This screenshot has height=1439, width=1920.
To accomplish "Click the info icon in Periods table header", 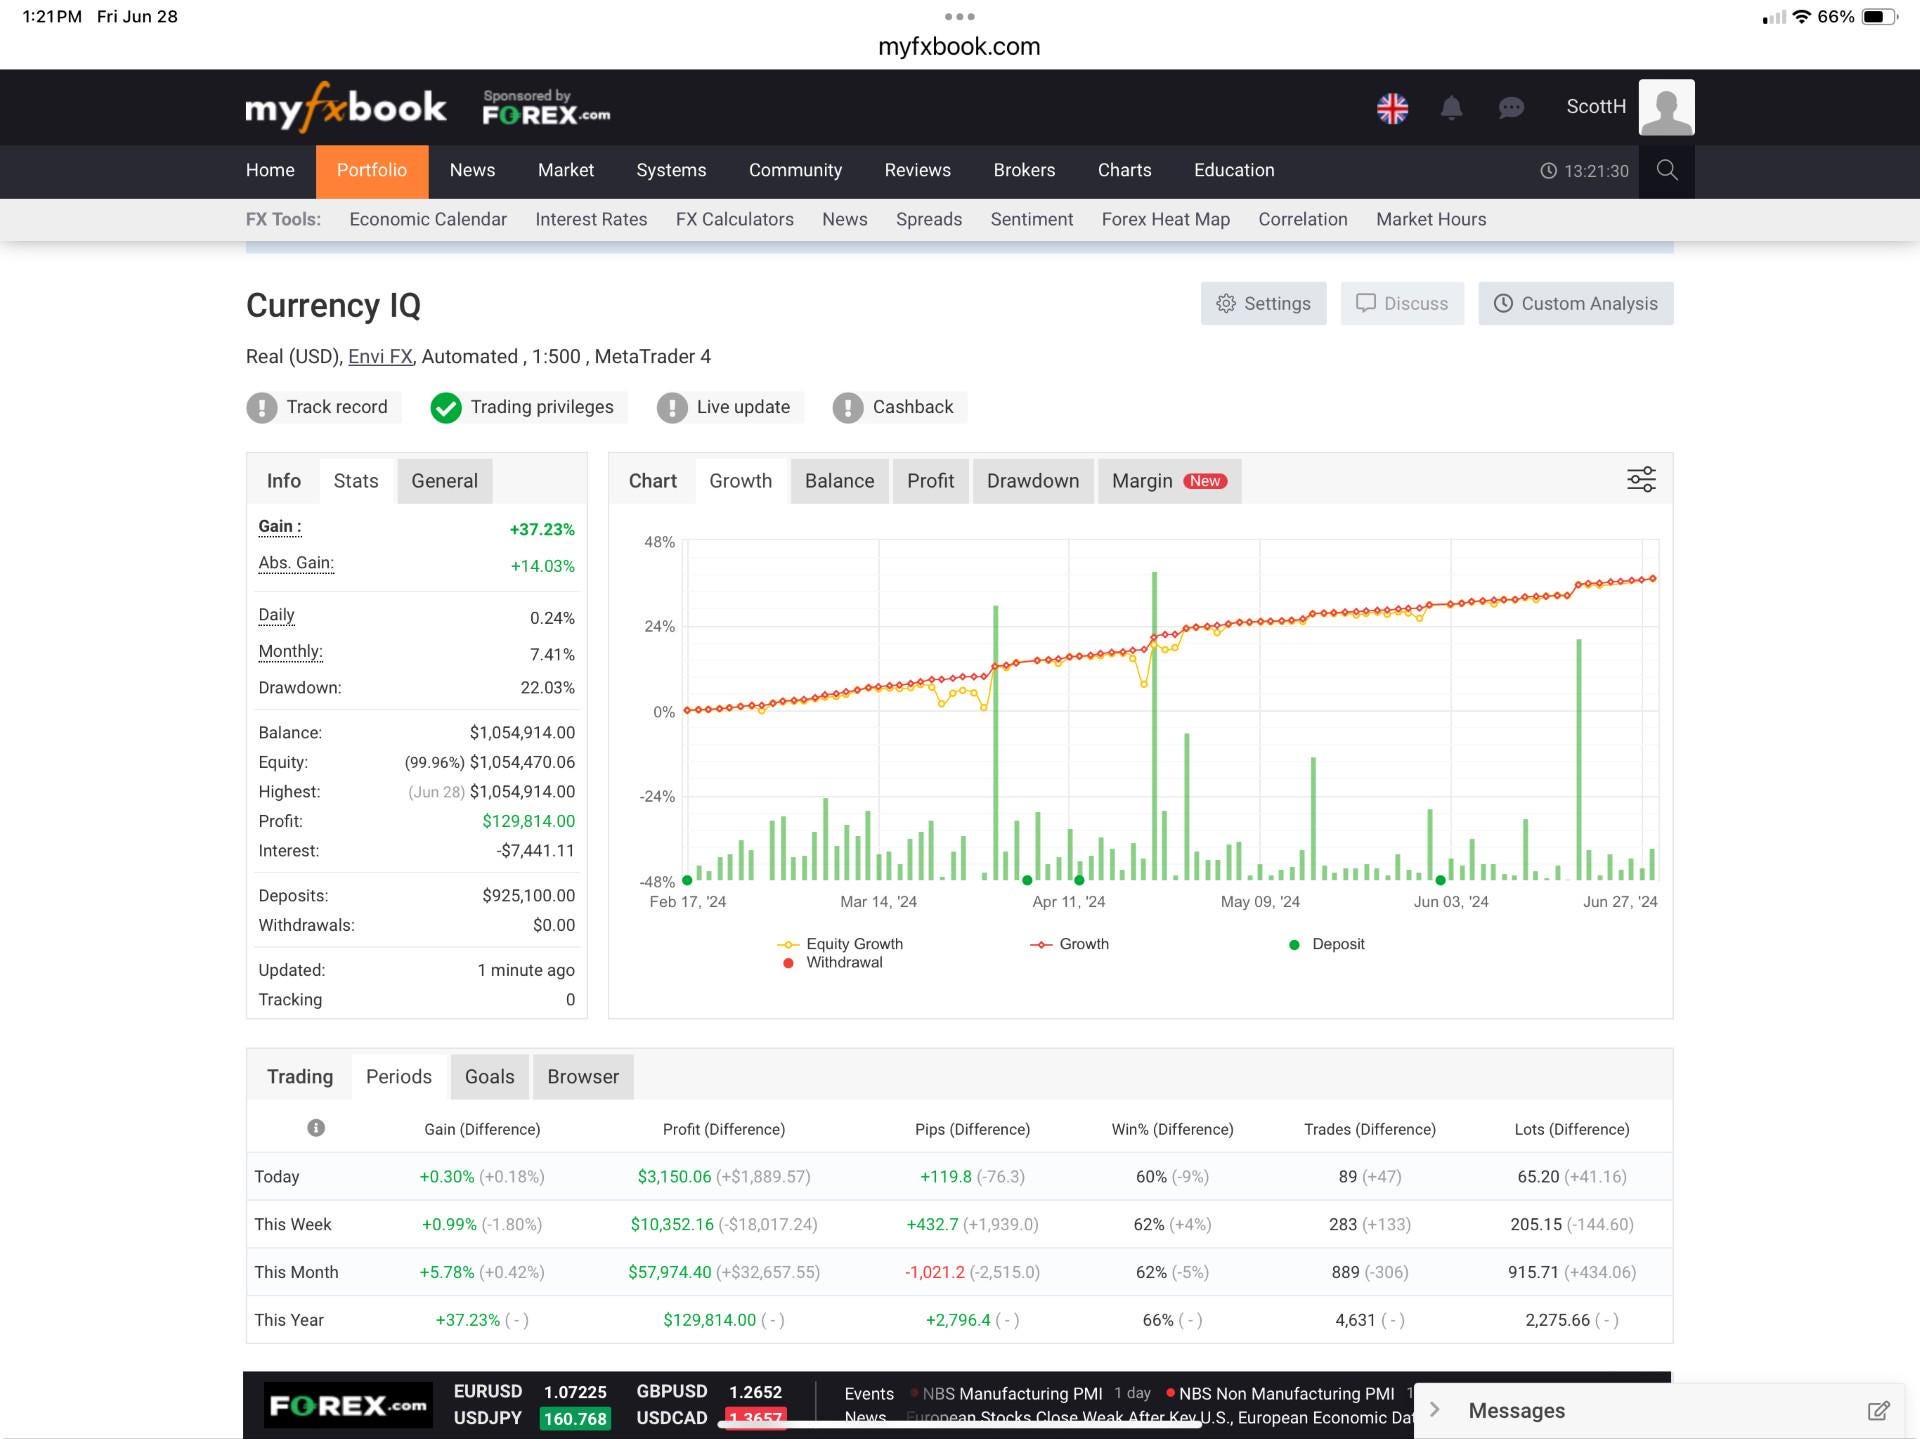I will [x=316, y=1127].
